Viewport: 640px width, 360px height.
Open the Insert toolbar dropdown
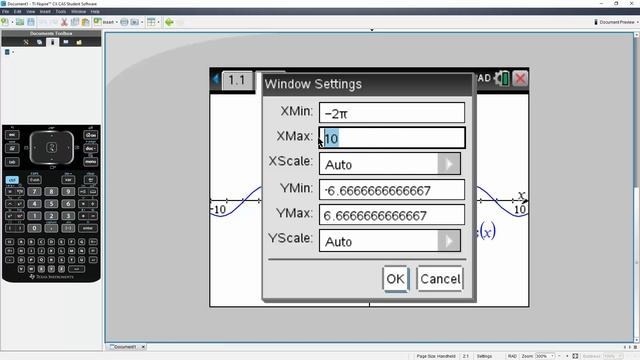click(x=106, y=22)
